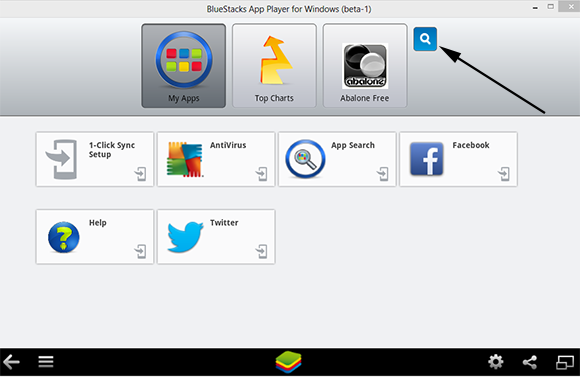
Task: Launch the Facebook app icon
Action: click(x=426, y=159)
